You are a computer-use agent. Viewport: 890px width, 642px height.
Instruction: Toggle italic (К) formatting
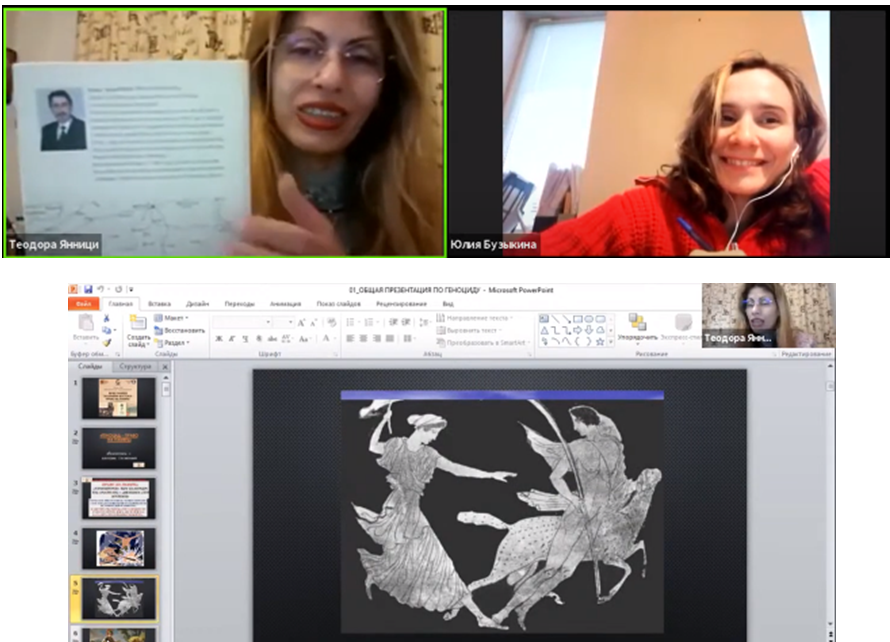click(x=232, y=339)
